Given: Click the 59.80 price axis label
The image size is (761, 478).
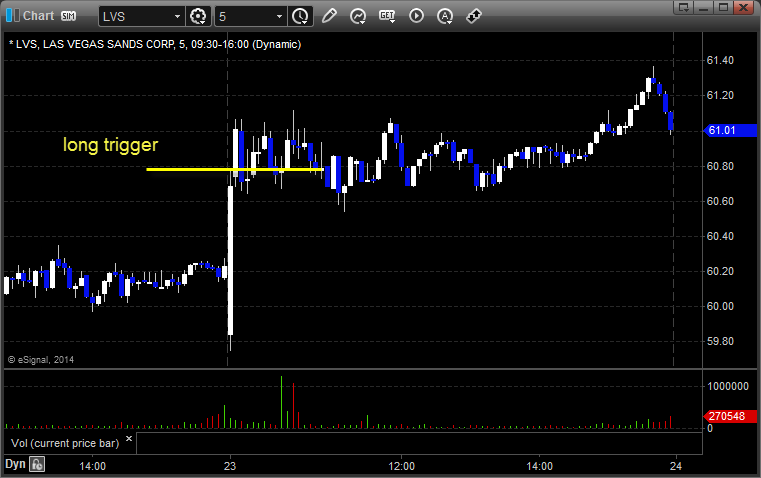Looking at the screenshot, I should tap(720, 341).
